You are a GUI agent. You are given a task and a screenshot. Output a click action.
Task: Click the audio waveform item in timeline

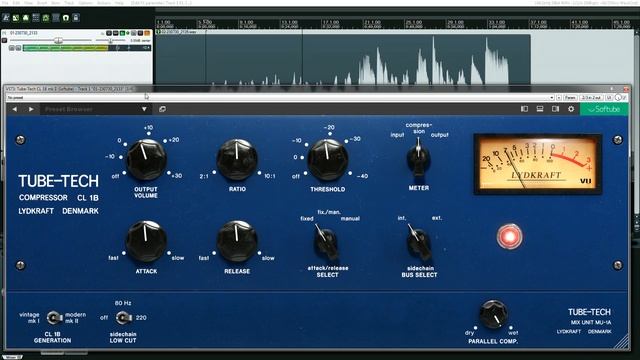pos(343,59)
